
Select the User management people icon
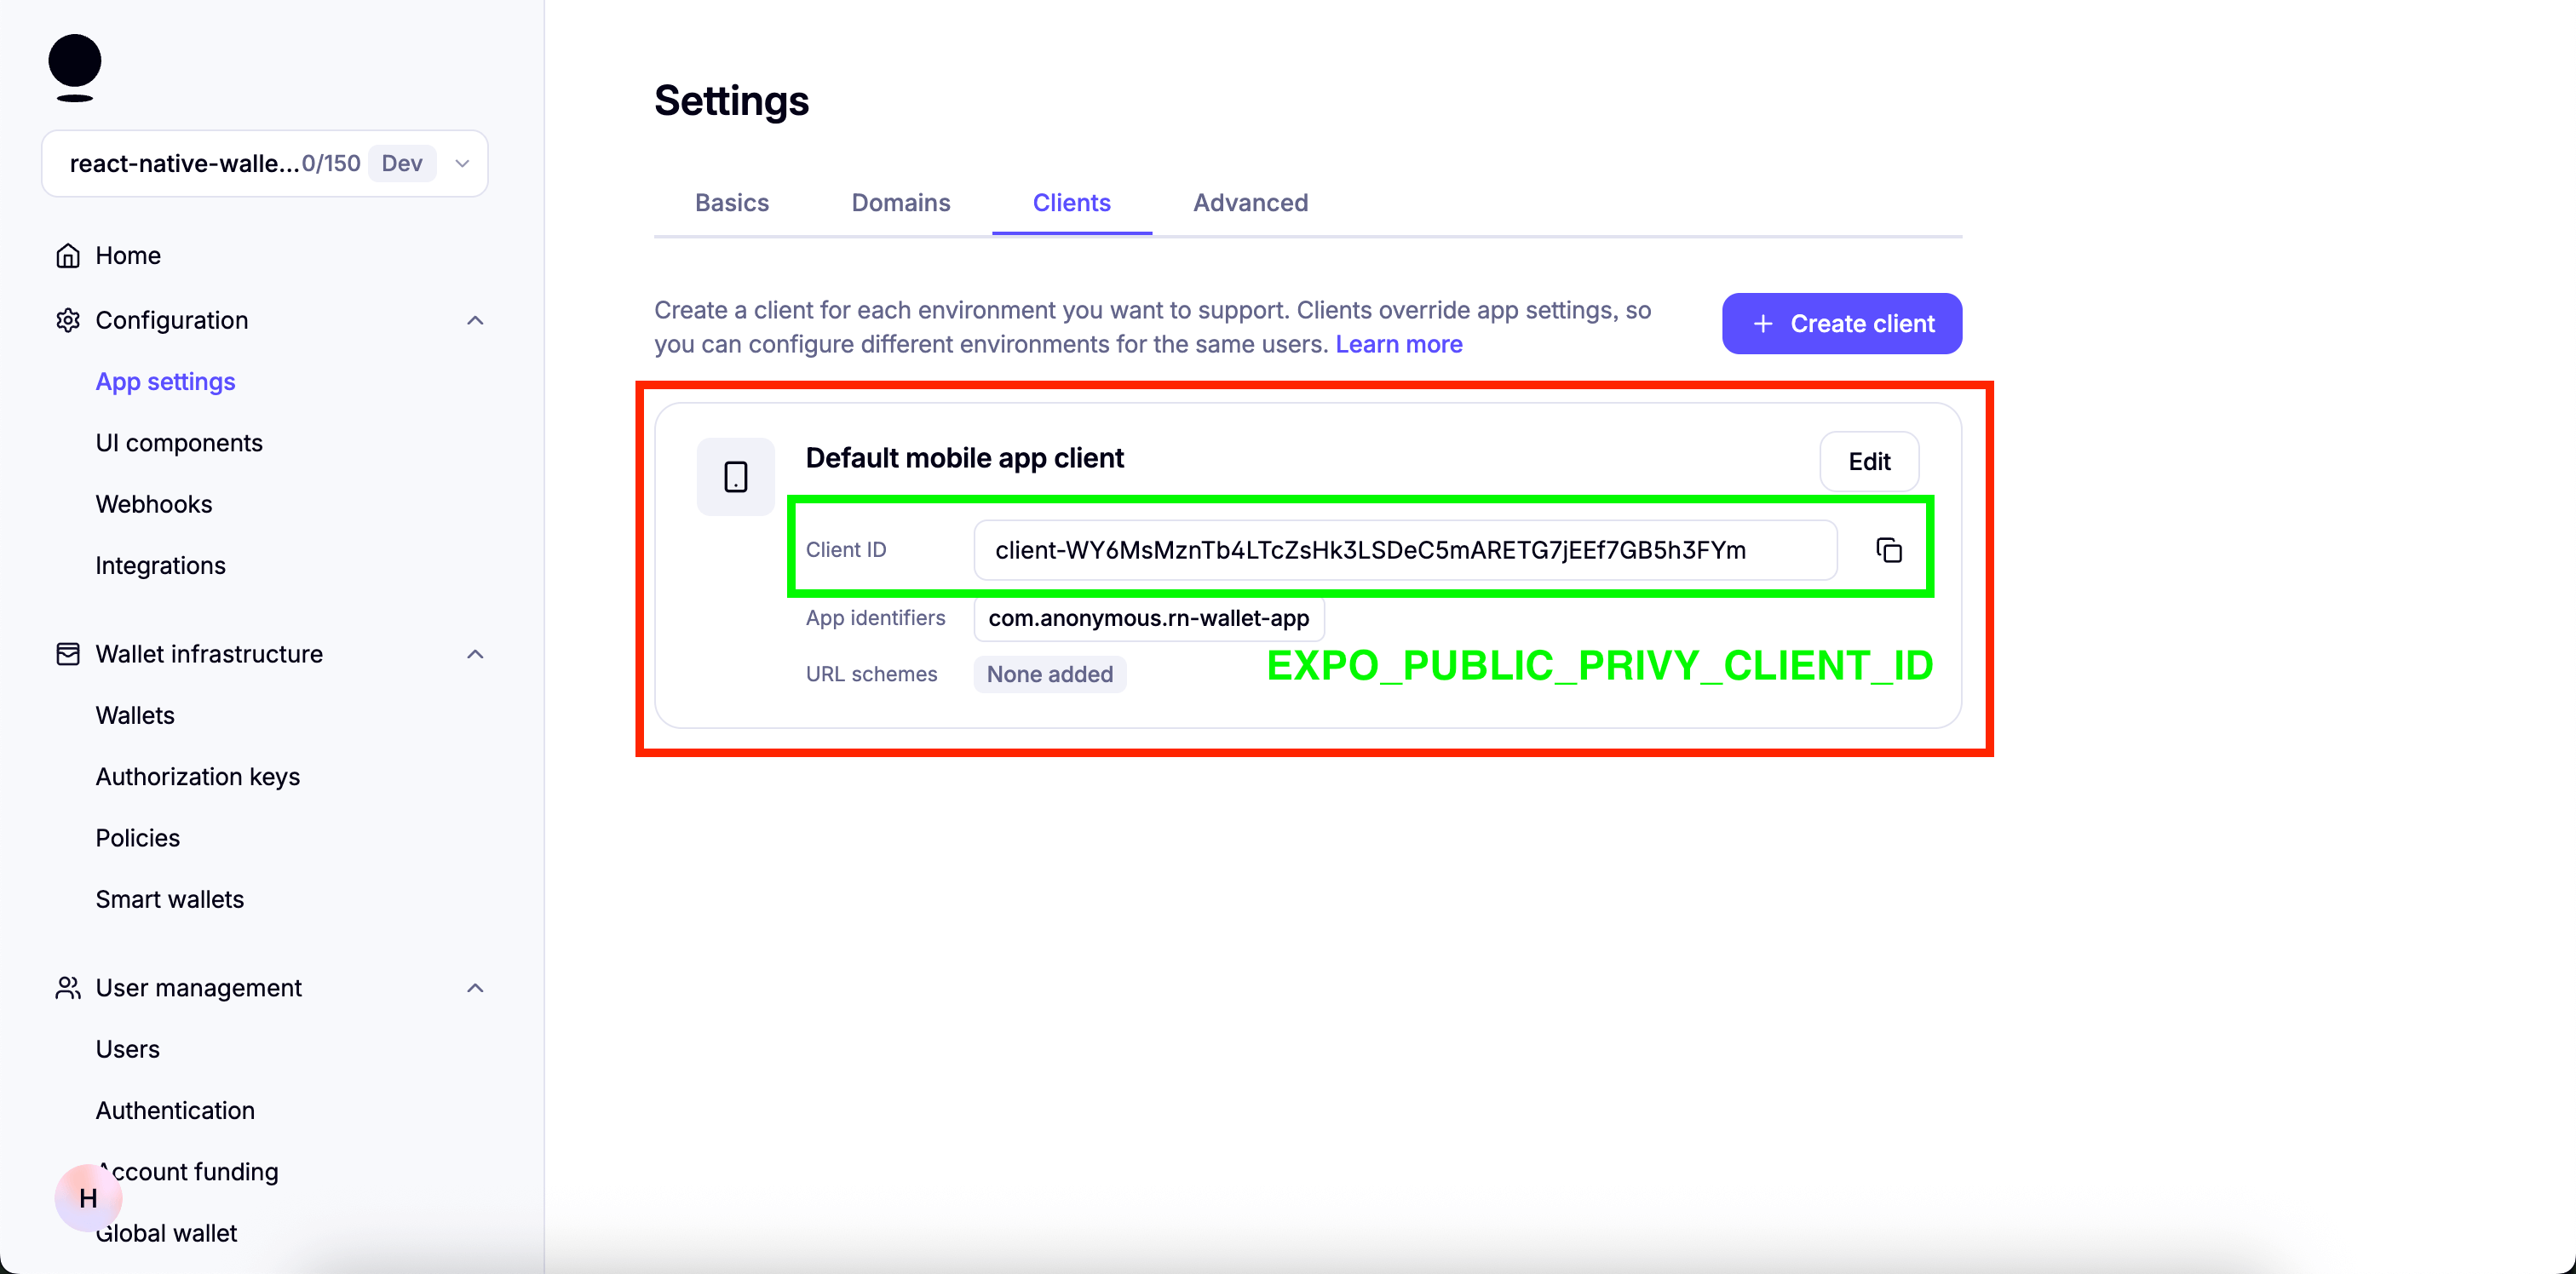pyautogui.click(x=68, y=988)
